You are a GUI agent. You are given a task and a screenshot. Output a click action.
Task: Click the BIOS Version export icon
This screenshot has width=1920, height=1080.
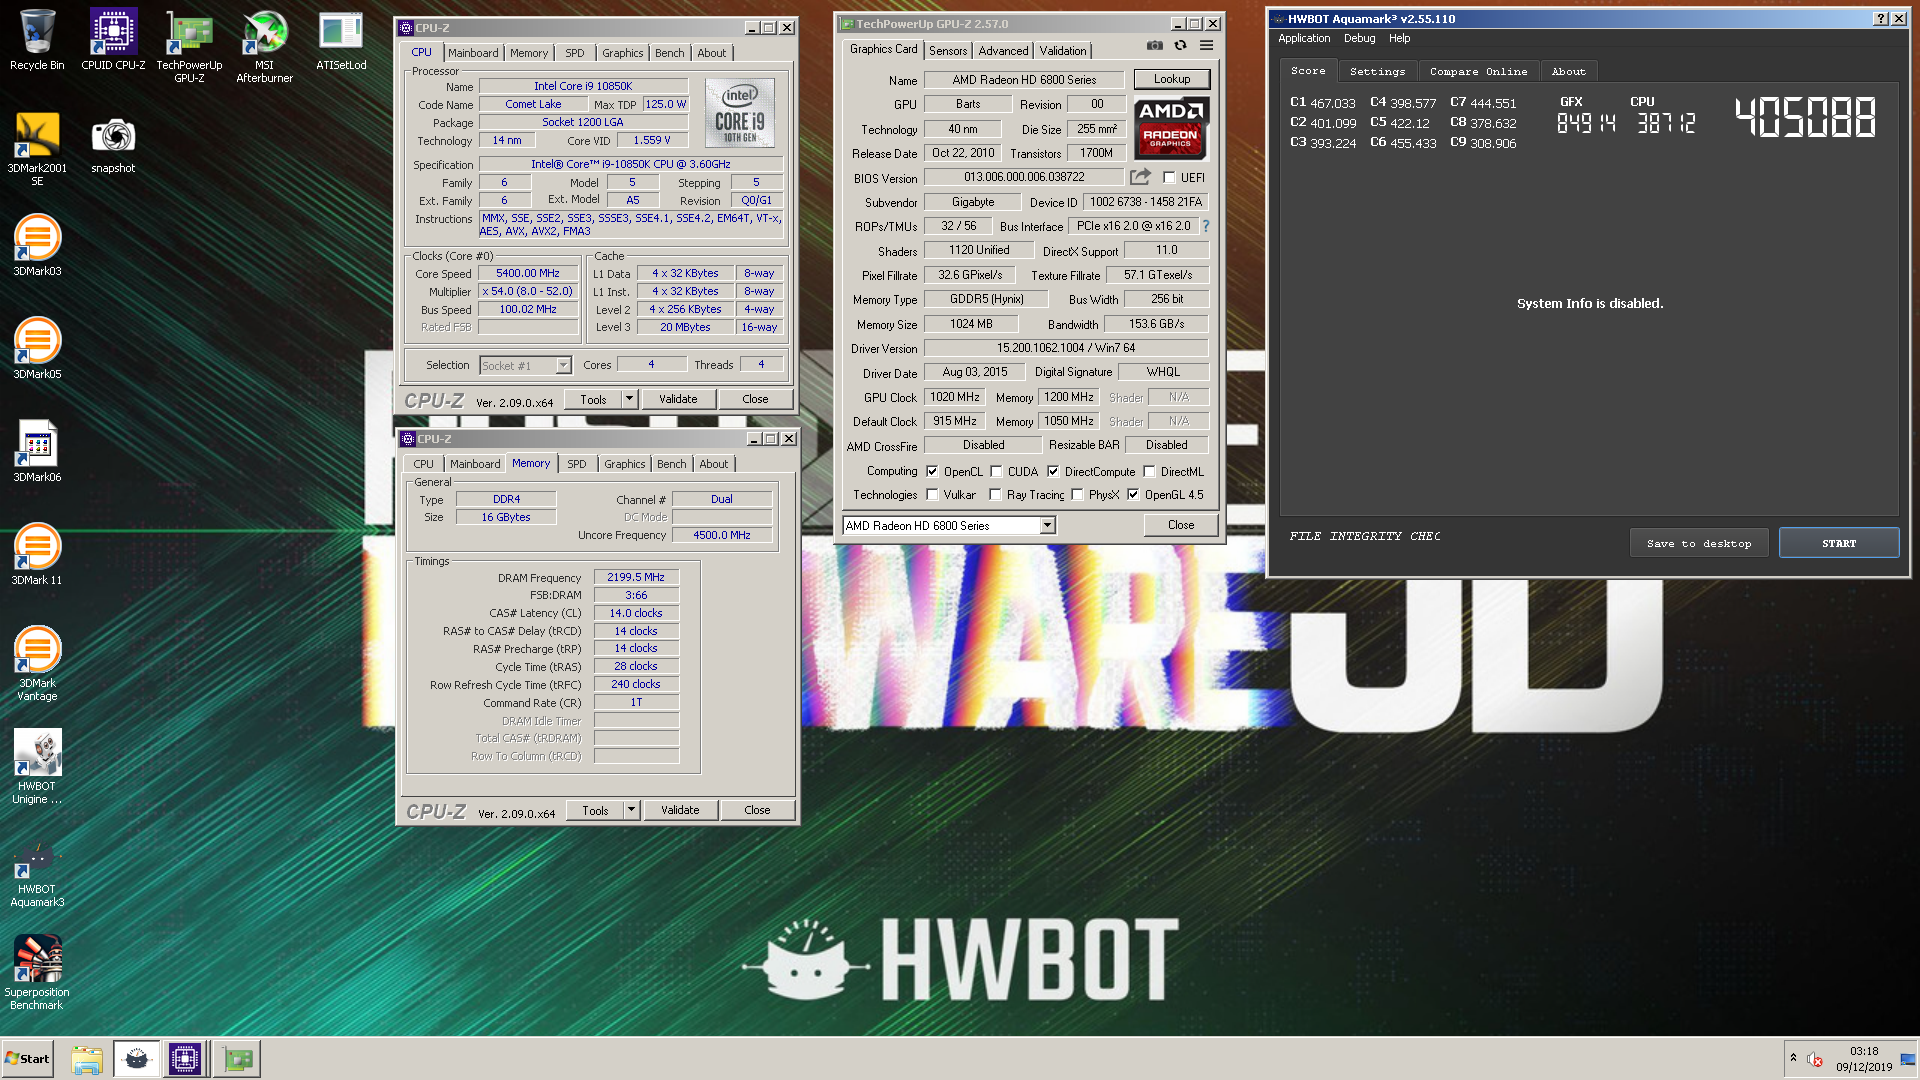1140,177
